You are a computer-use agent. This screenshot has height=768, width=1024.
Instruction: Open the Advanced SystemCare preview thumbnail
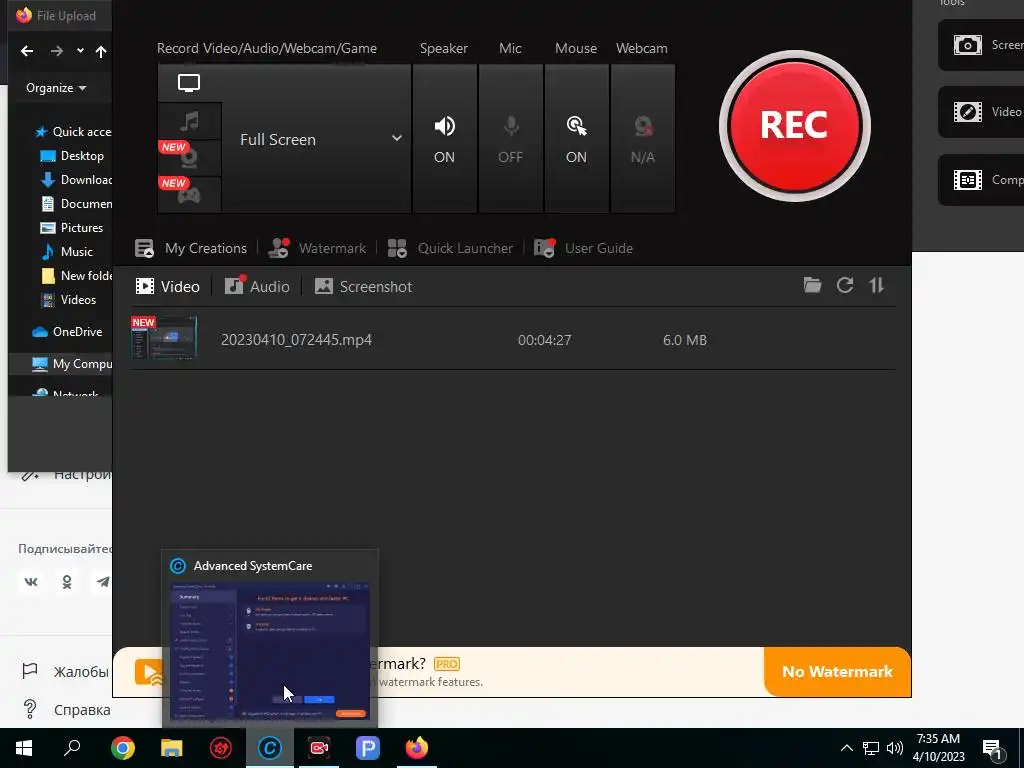click(270, 652)
